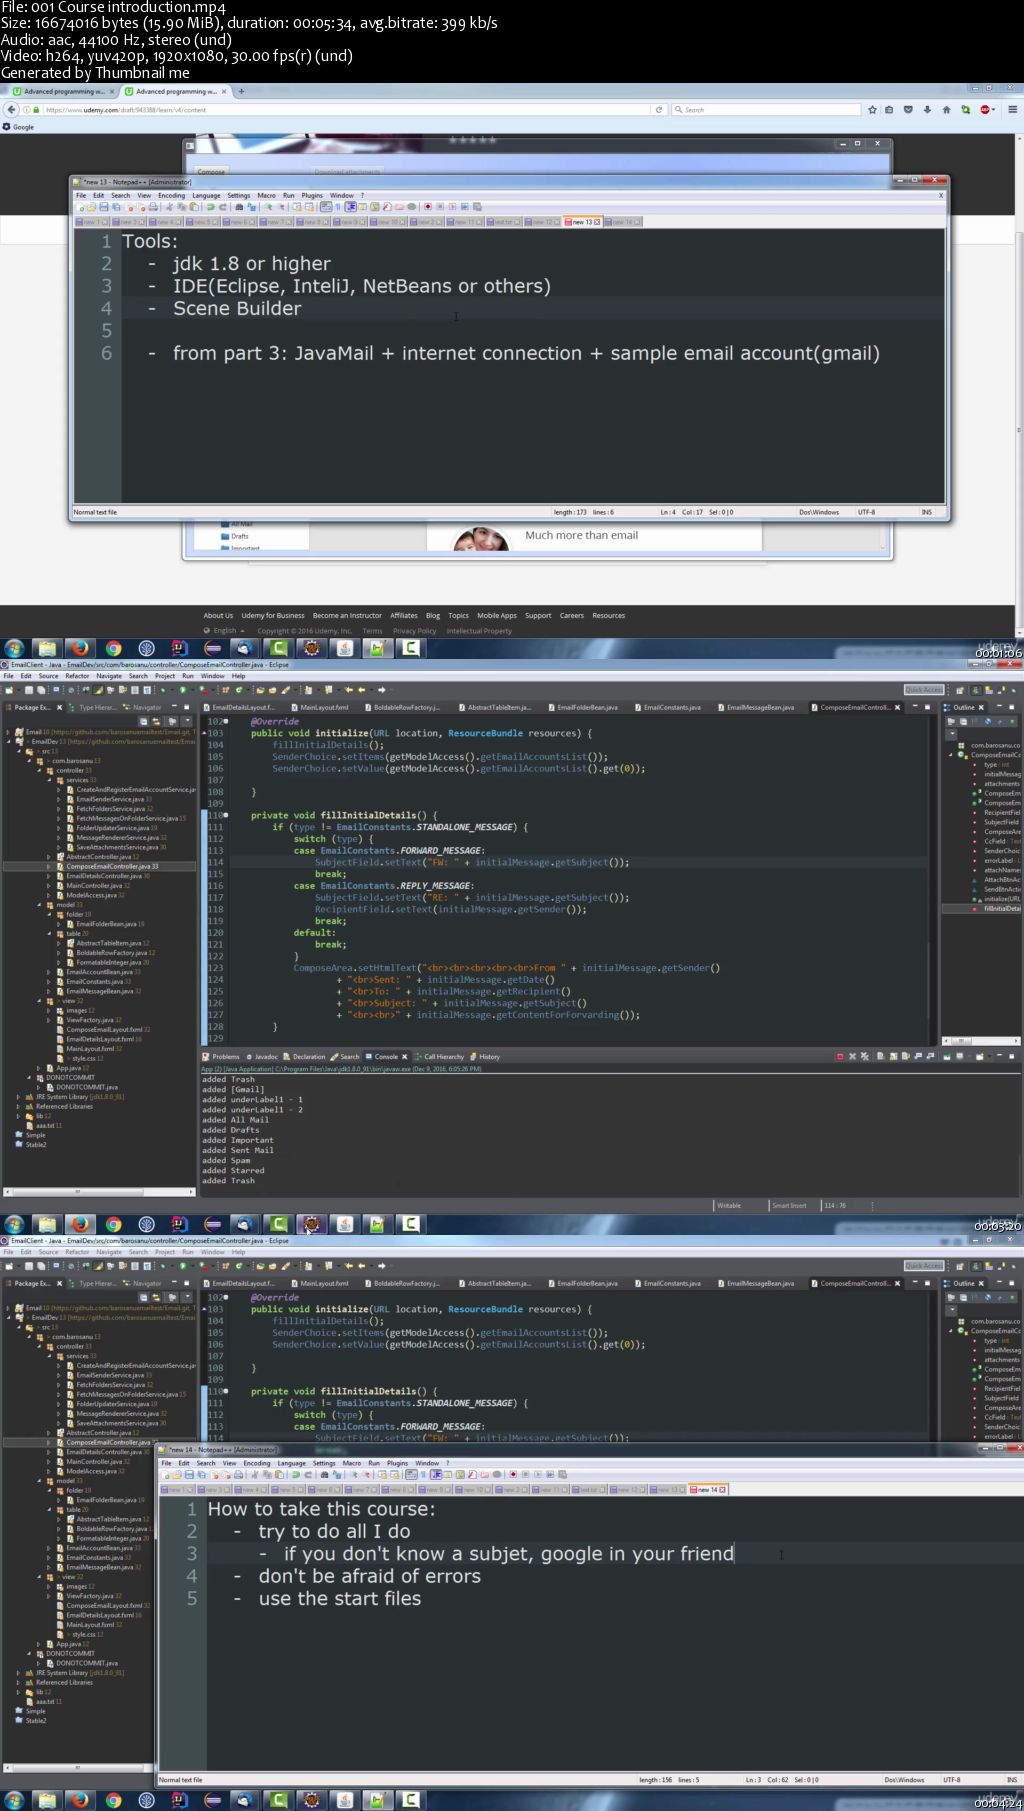Collapse the DONOTCOMMIT package in the Eclipse window with the Console

coord(29,1078)
